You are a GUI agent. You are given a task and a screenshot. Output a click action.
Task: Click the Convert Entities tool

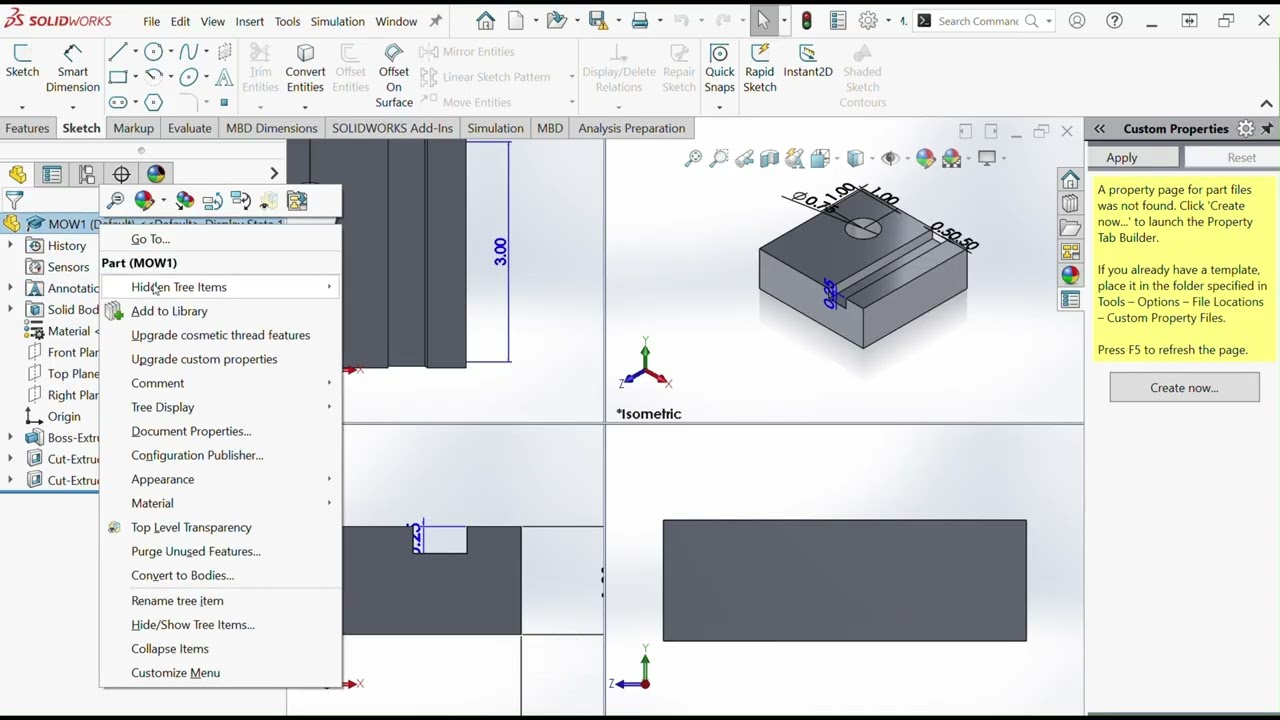tap(305, 68)
